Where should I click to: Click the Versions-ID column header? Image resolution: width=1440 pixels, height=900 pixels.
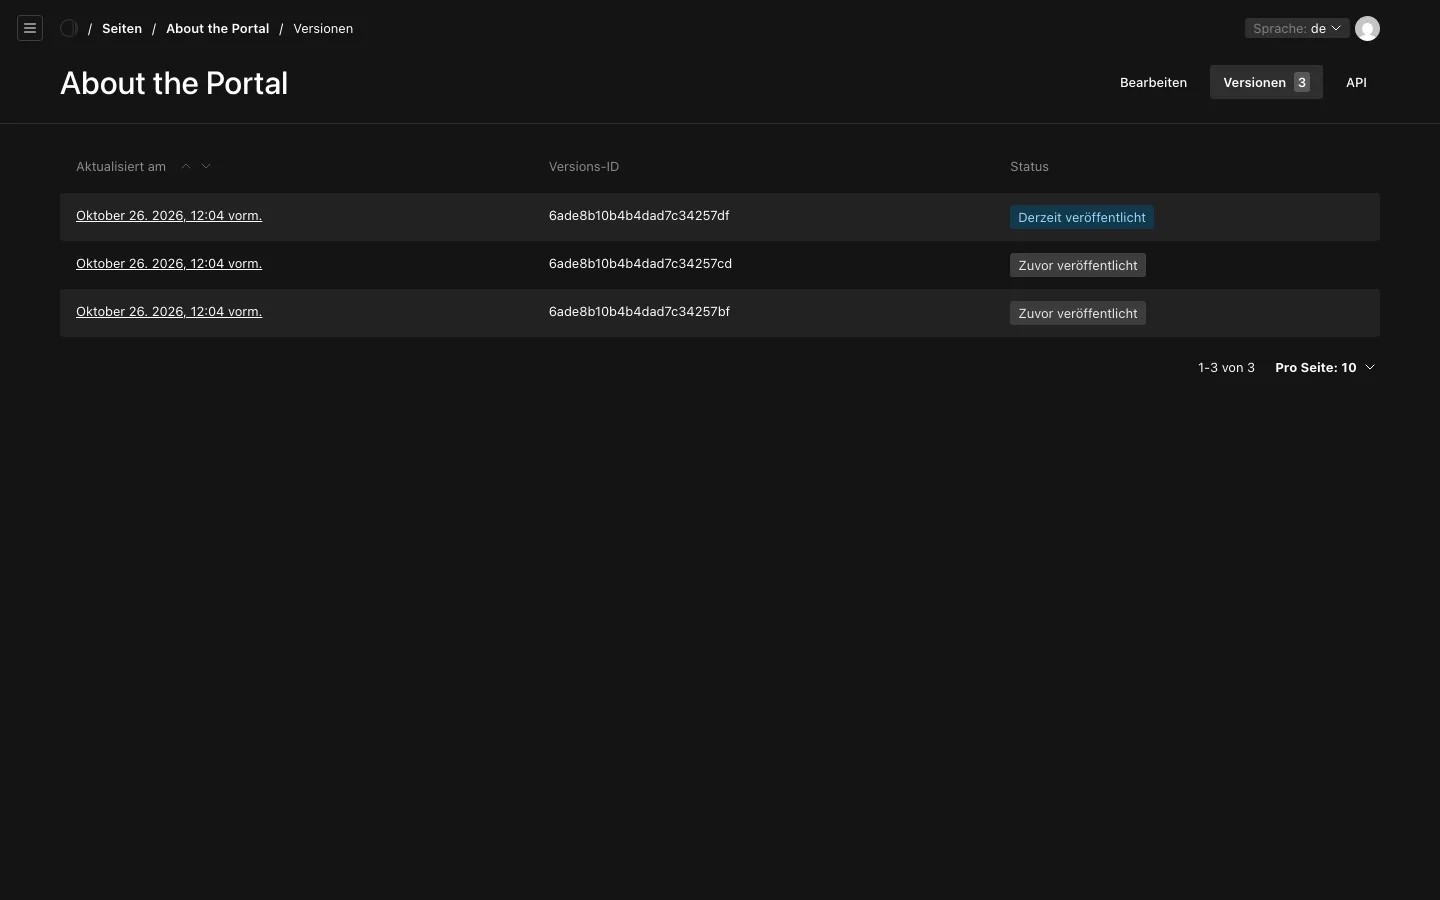[x=584, y=166]
